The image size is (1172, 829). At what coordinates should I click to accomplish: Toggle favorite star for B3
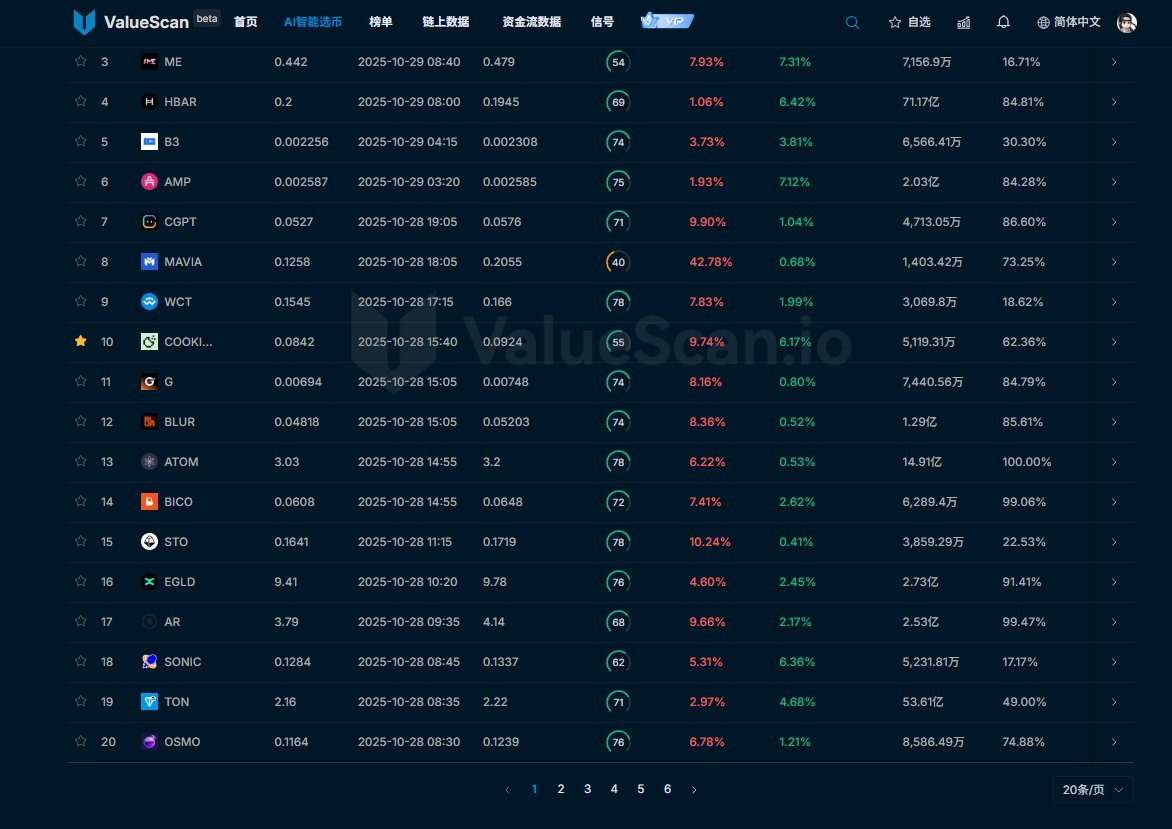(81, 141)
